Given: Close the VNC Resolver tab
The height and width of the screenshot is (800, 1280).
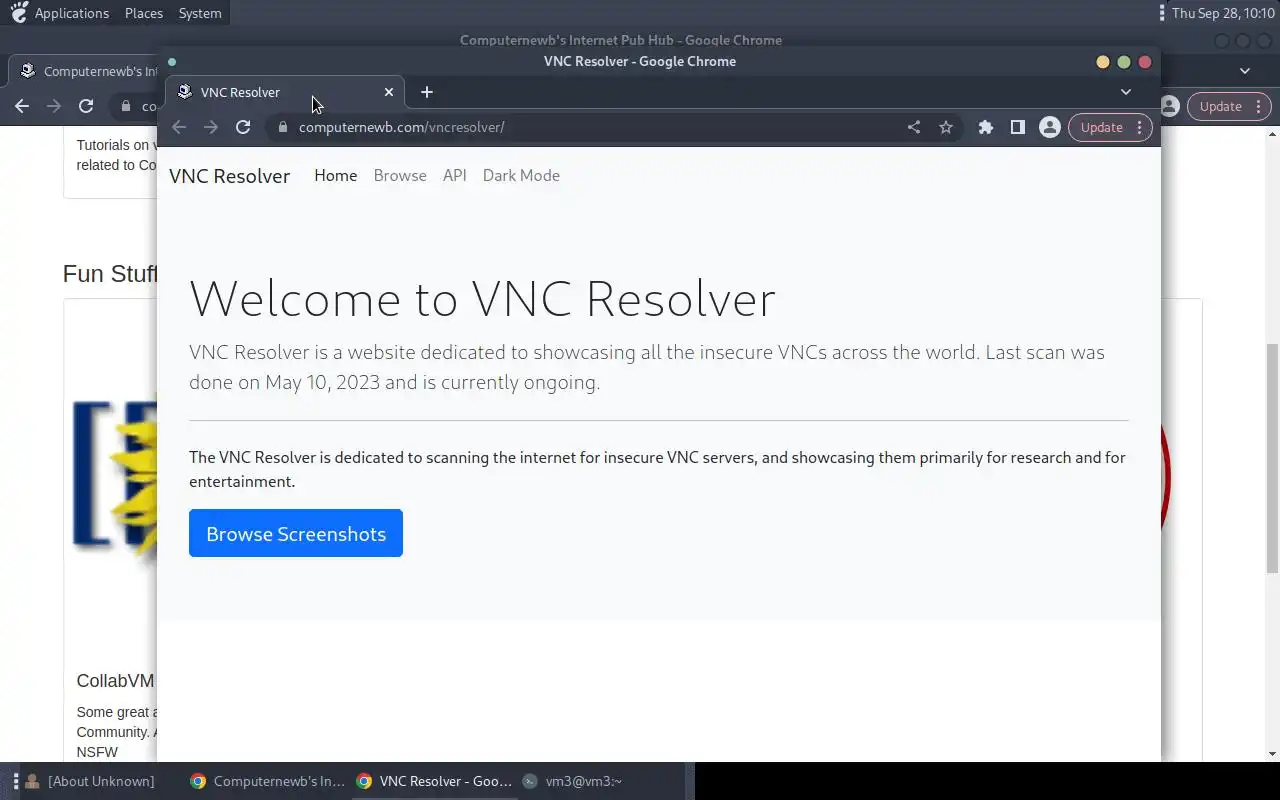Looking at the screenshot, I should tap(389, 92).
